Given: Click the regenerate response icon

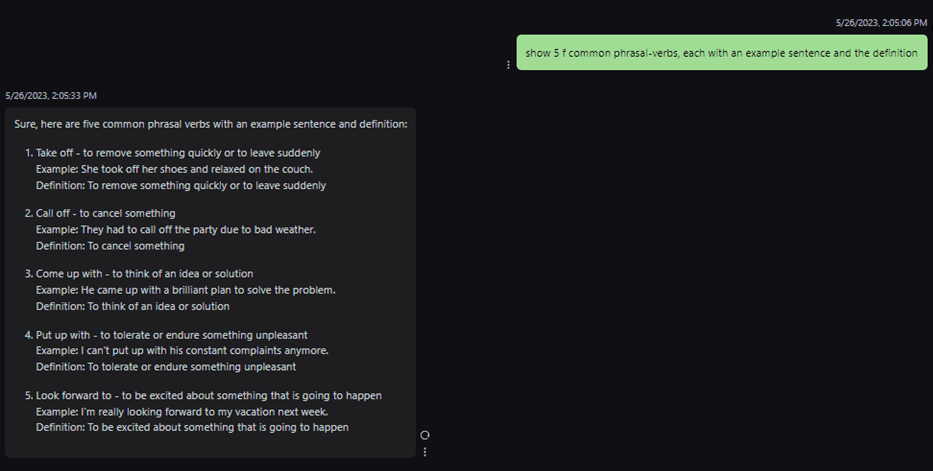Looking at the screenshot, I should point(425,435).
